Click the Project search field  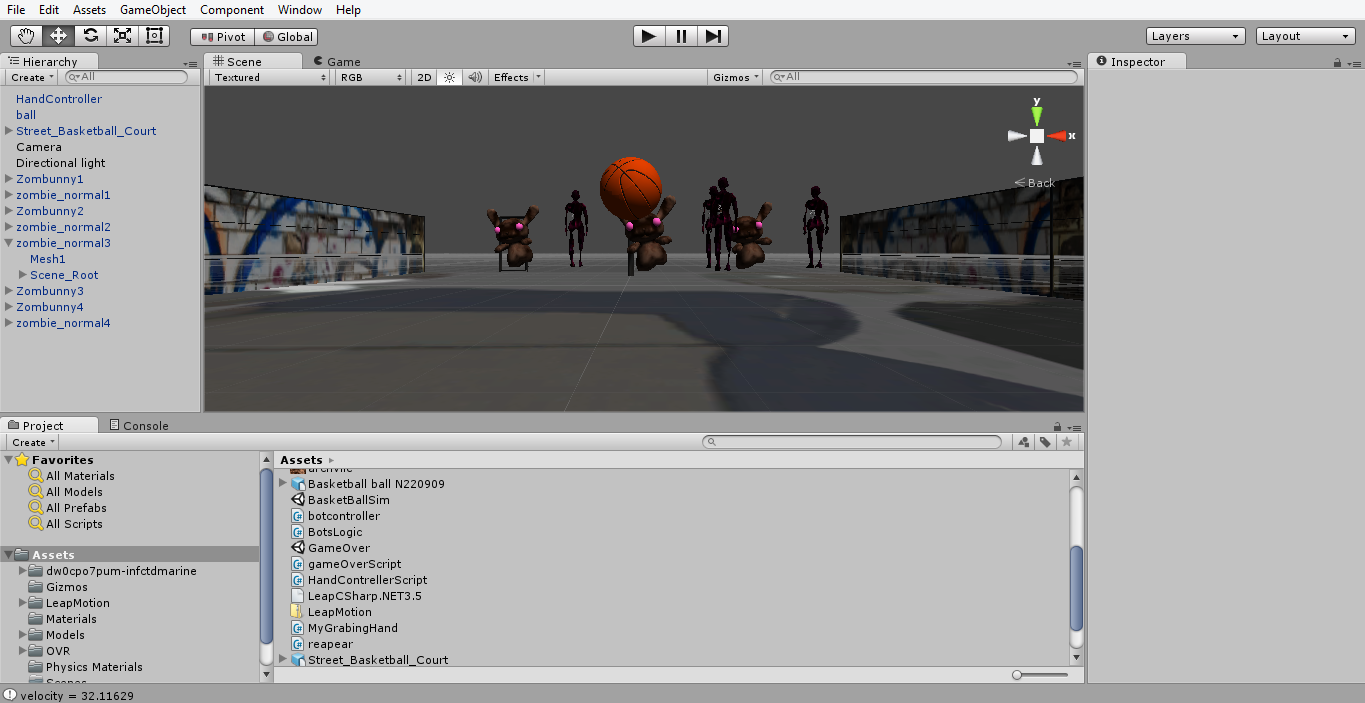pyautogui.click(x=852, y=442)
